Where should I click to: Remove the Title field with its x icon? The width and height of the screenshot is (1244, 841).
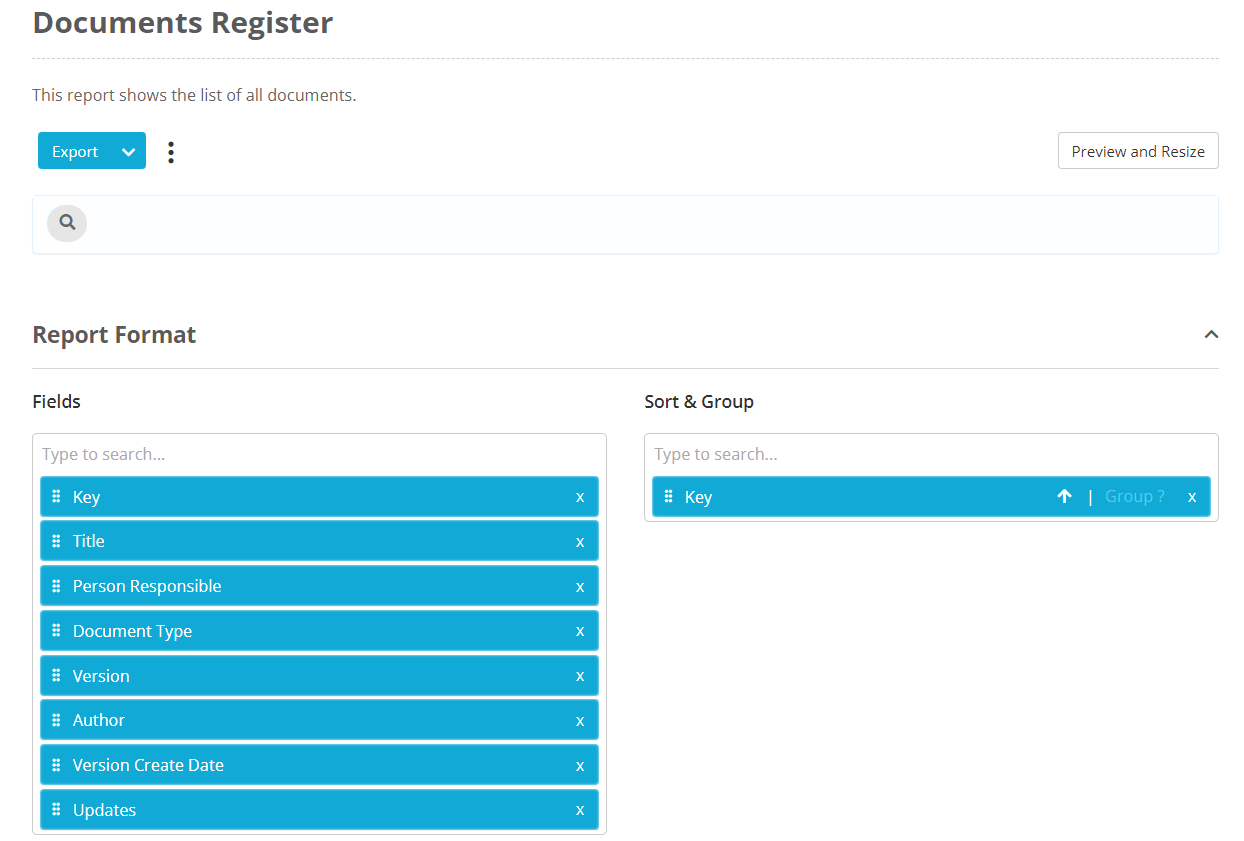(x=580, y=541)
